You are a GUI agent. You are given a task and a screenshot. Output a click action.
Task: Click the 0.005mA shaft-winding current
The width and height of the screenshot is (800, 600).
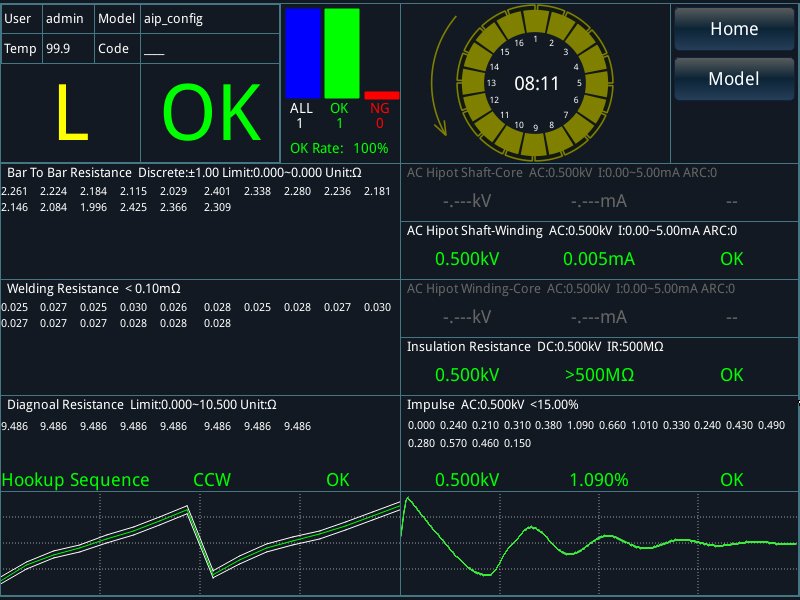coord(599,259)
